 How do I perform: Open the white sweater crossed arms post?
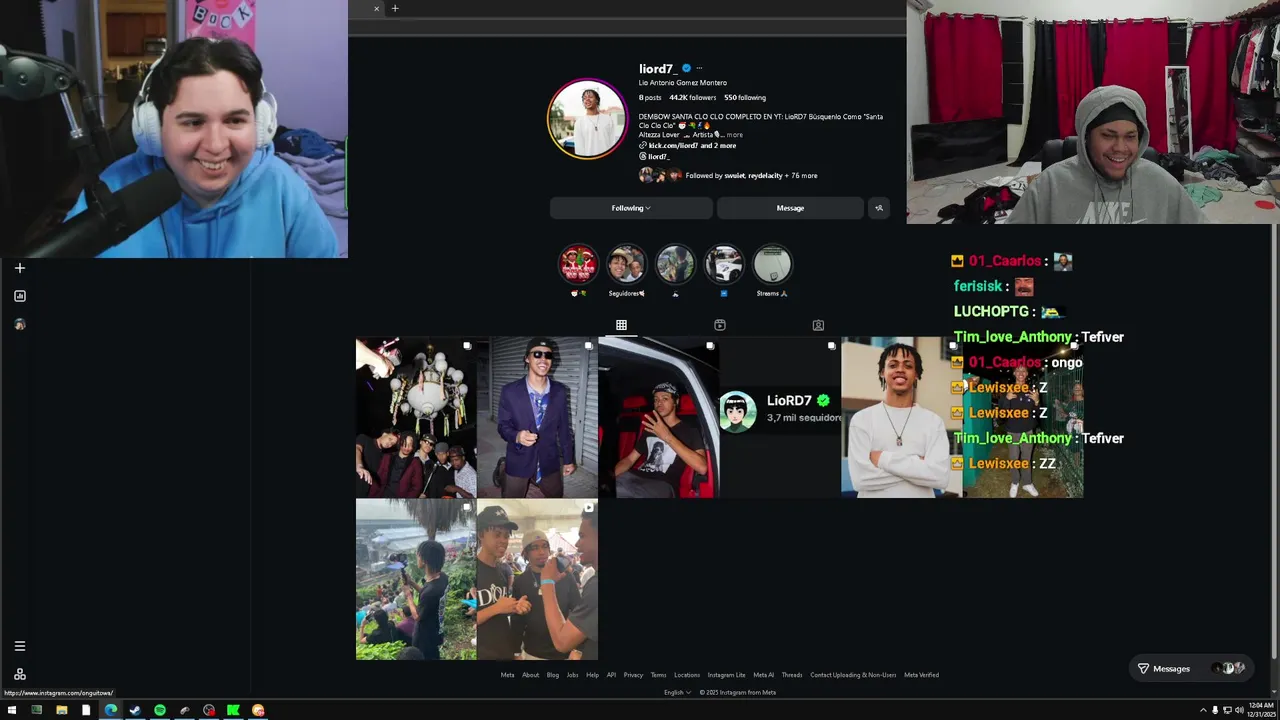[901, 418]
